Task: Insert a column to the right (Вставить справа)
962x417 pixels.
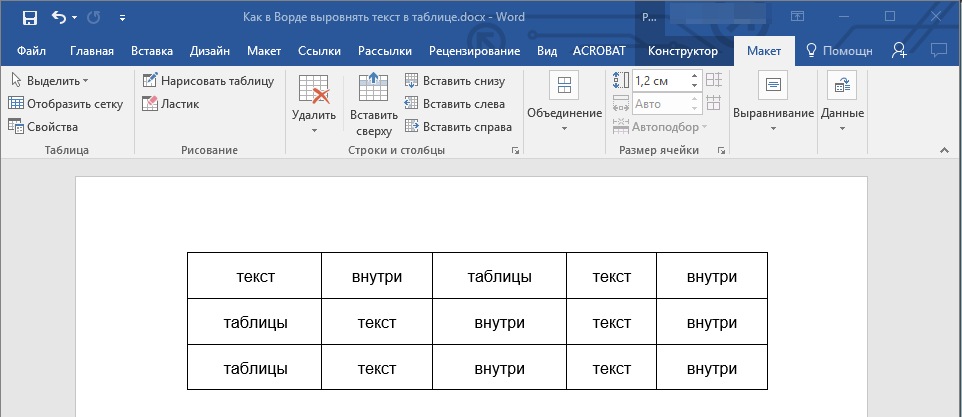Action: click(458, 126)
